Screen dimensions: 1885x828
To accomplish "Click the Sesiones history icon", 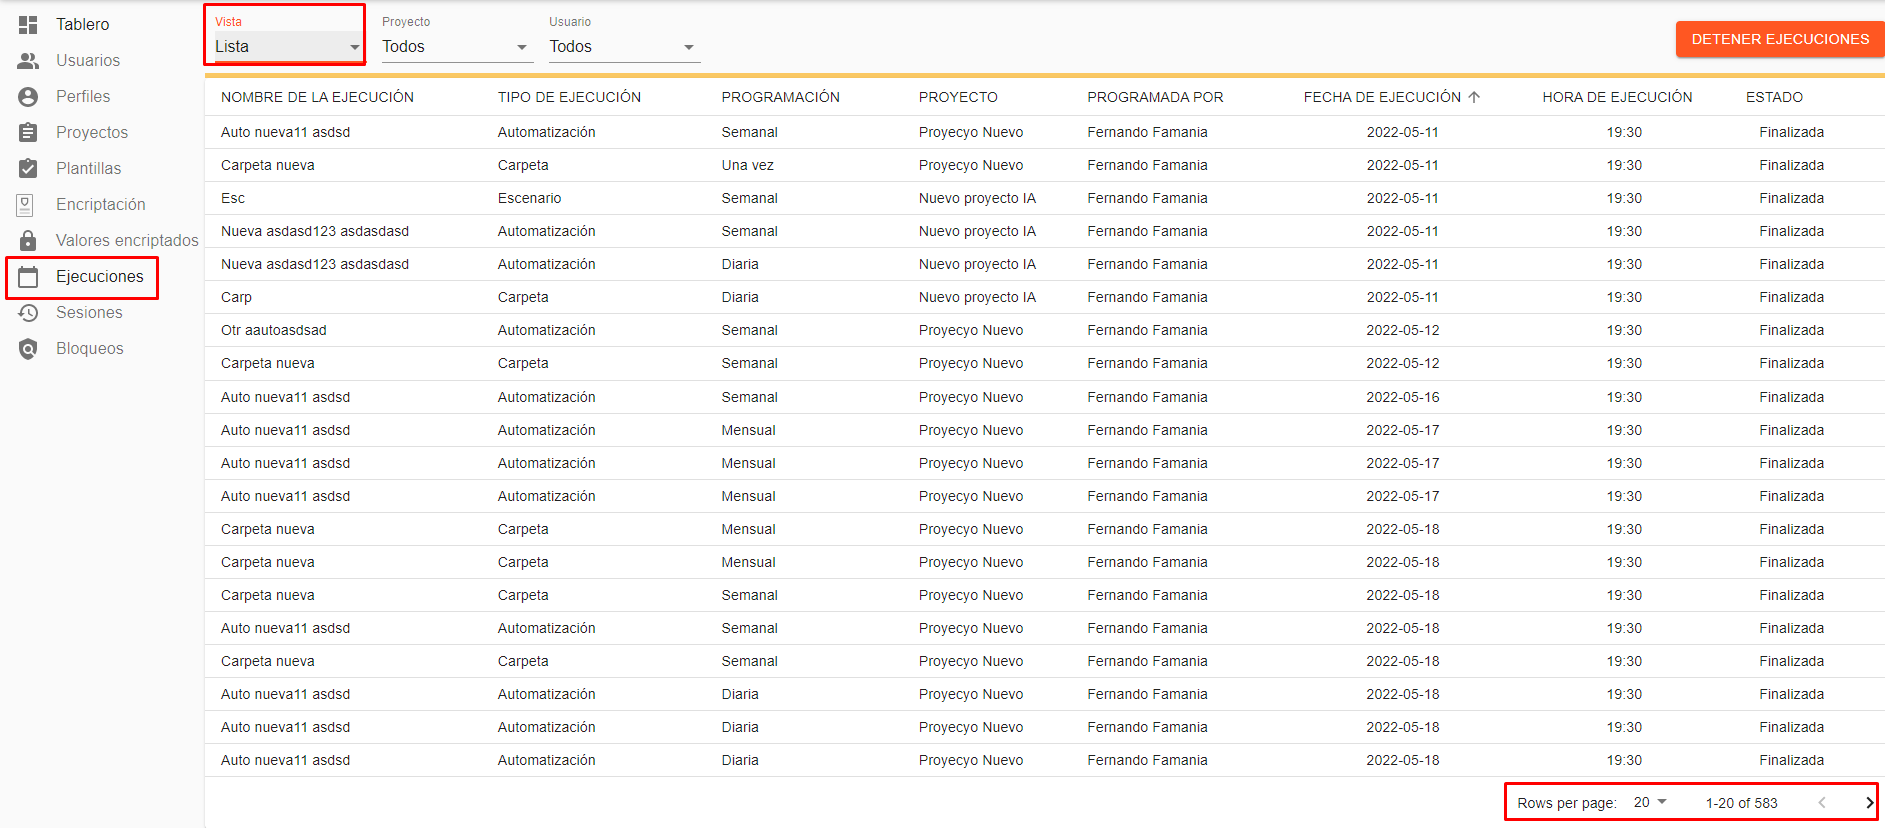I will [x=28, y=313].
